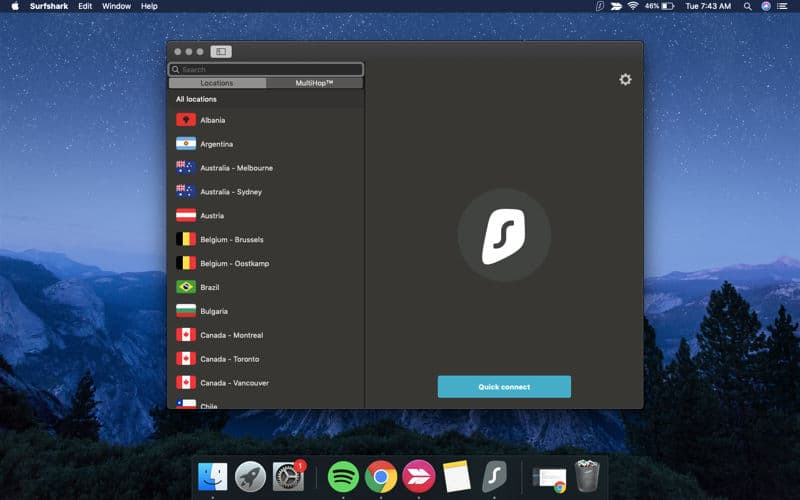800x500 pixels.
Task: Open Siri from the menu bar
Action: pos(766,6)
